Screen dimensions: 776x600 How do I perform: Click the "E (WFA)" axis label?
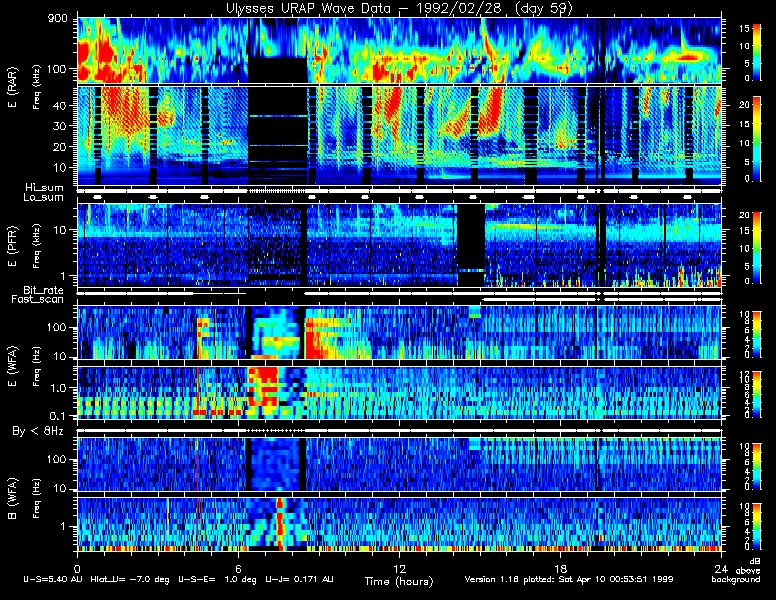click(12, 366)
